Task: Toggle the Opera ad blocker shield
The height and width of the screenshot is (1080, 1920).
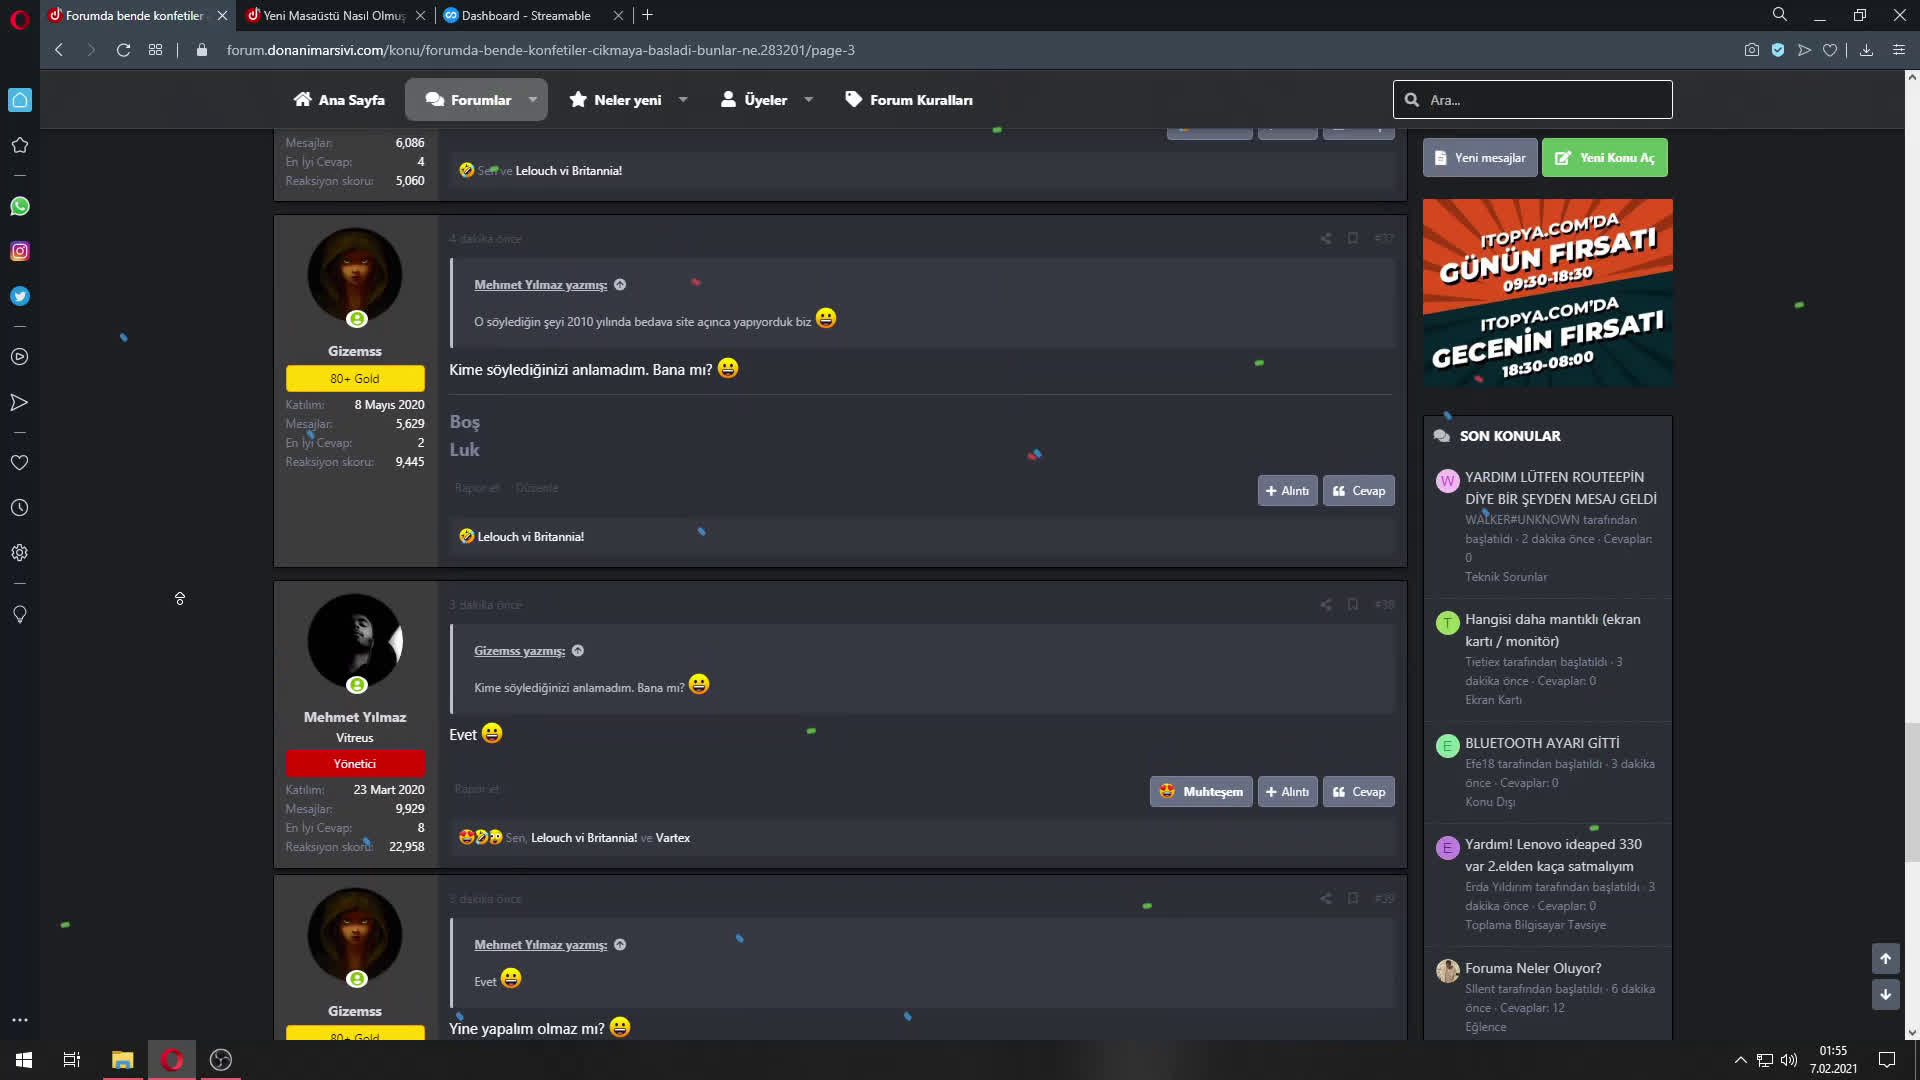Action: coord(1778,50)
